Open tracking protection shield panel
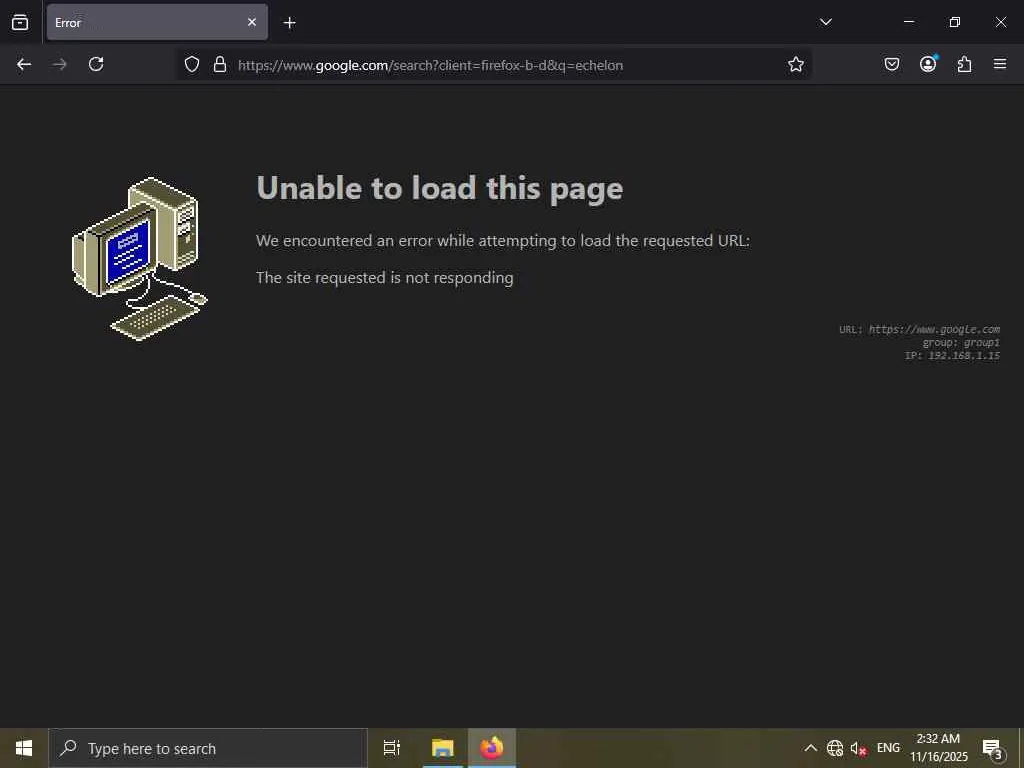The height and width of the screenshot is (768, 1024). pyautogui.click(x=191, y=64)
